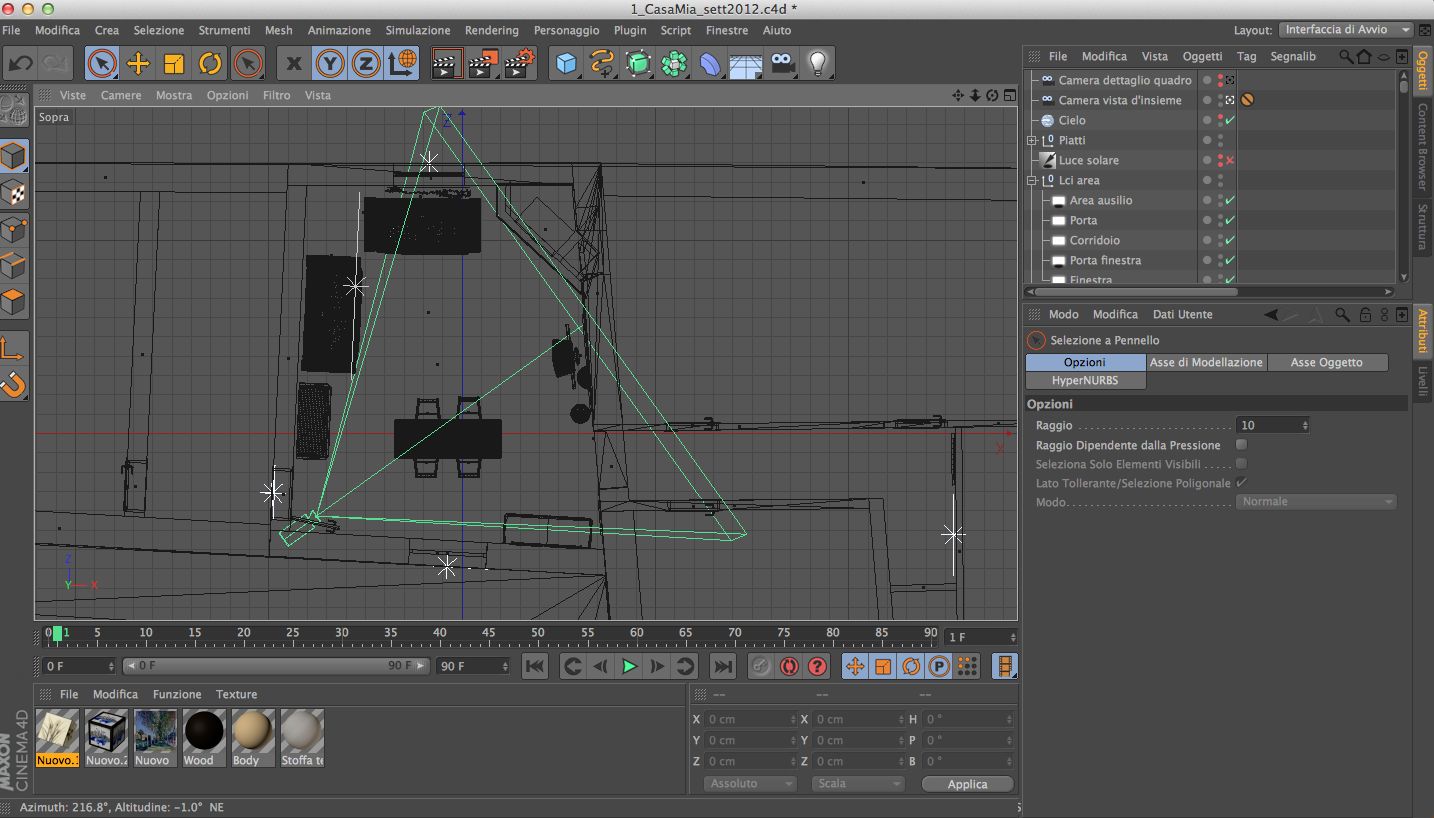Add a light object with bulb icon
This screenshot has width=1434, height=818.
coord(818,64)
